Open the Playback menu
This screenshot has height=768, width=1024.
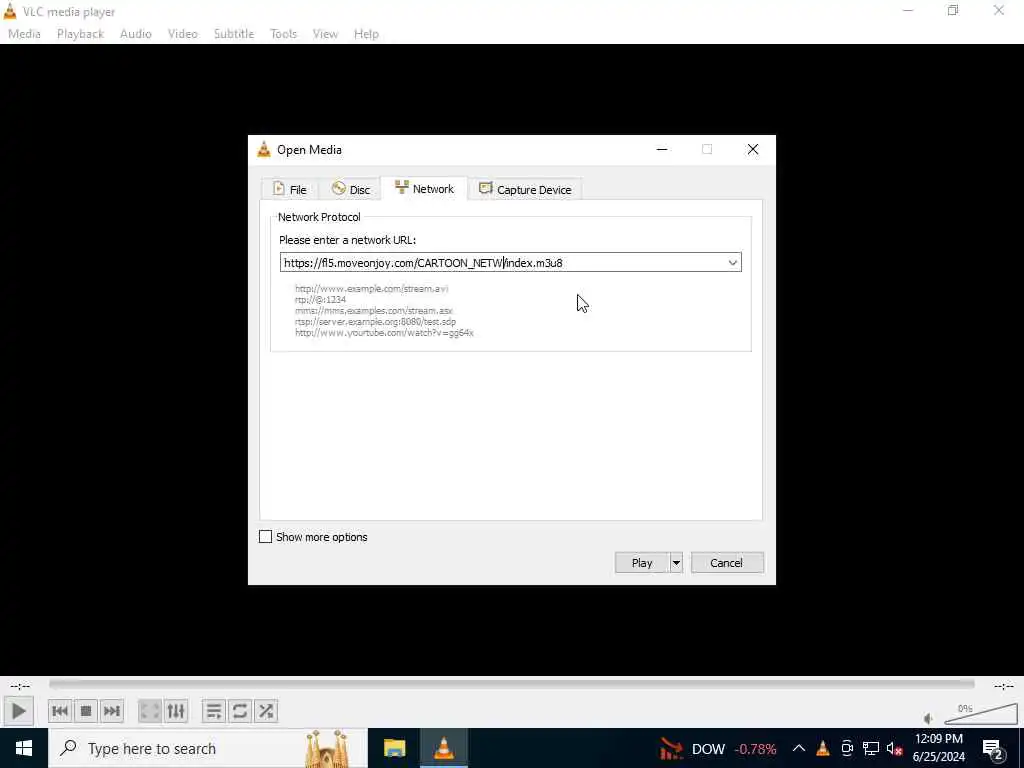(80, 34)
